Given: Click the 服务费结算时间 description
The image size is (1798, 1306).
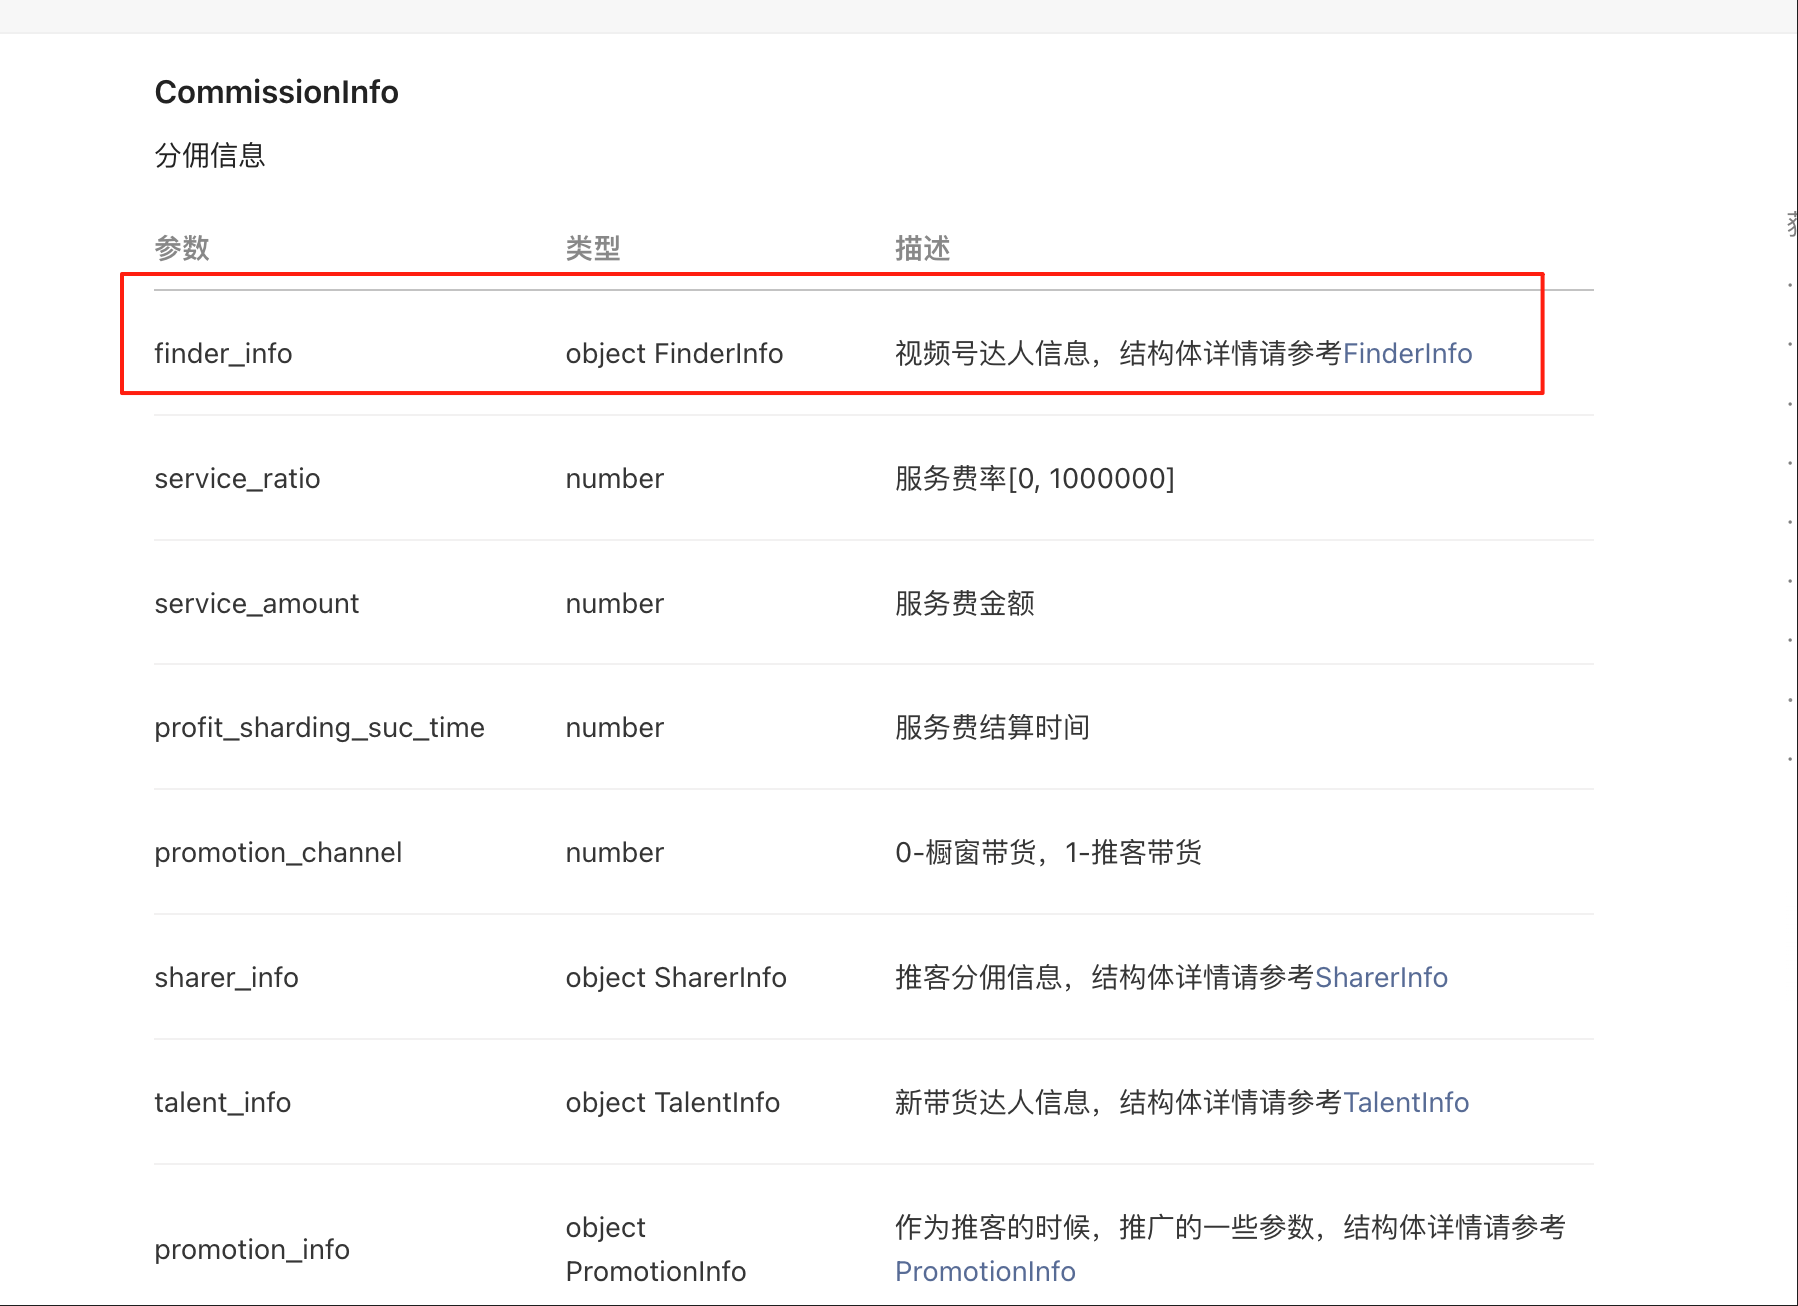Looking at the screenshot, I should (x=992, y=727).
